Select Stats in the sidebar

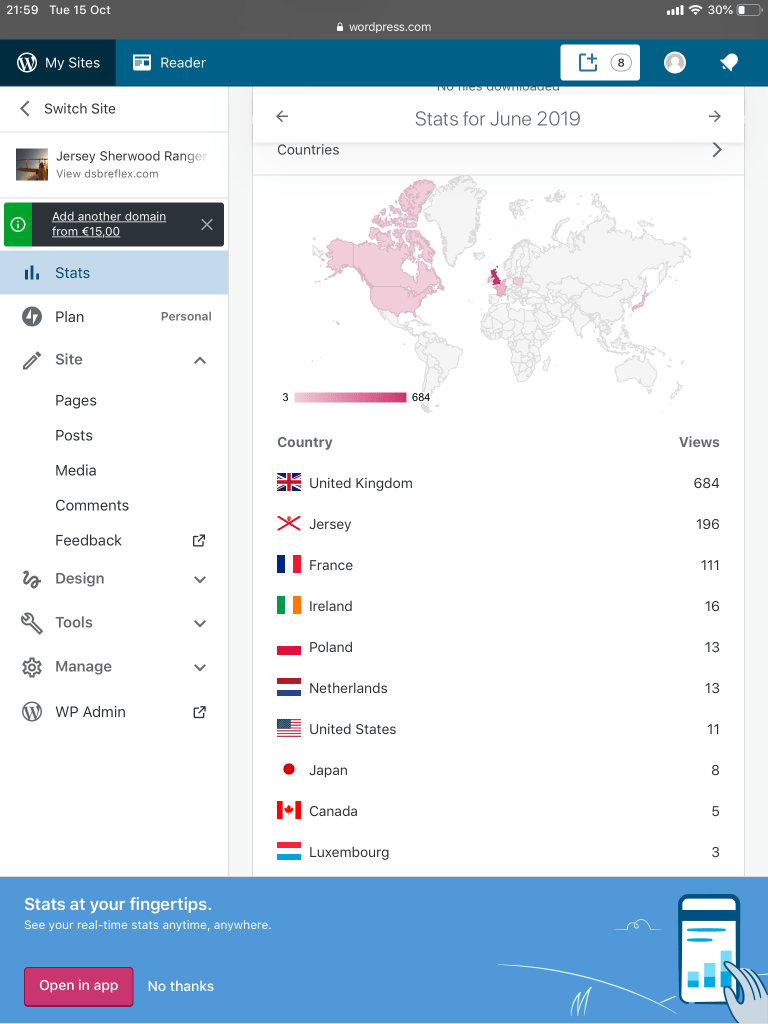pos(72,273)
